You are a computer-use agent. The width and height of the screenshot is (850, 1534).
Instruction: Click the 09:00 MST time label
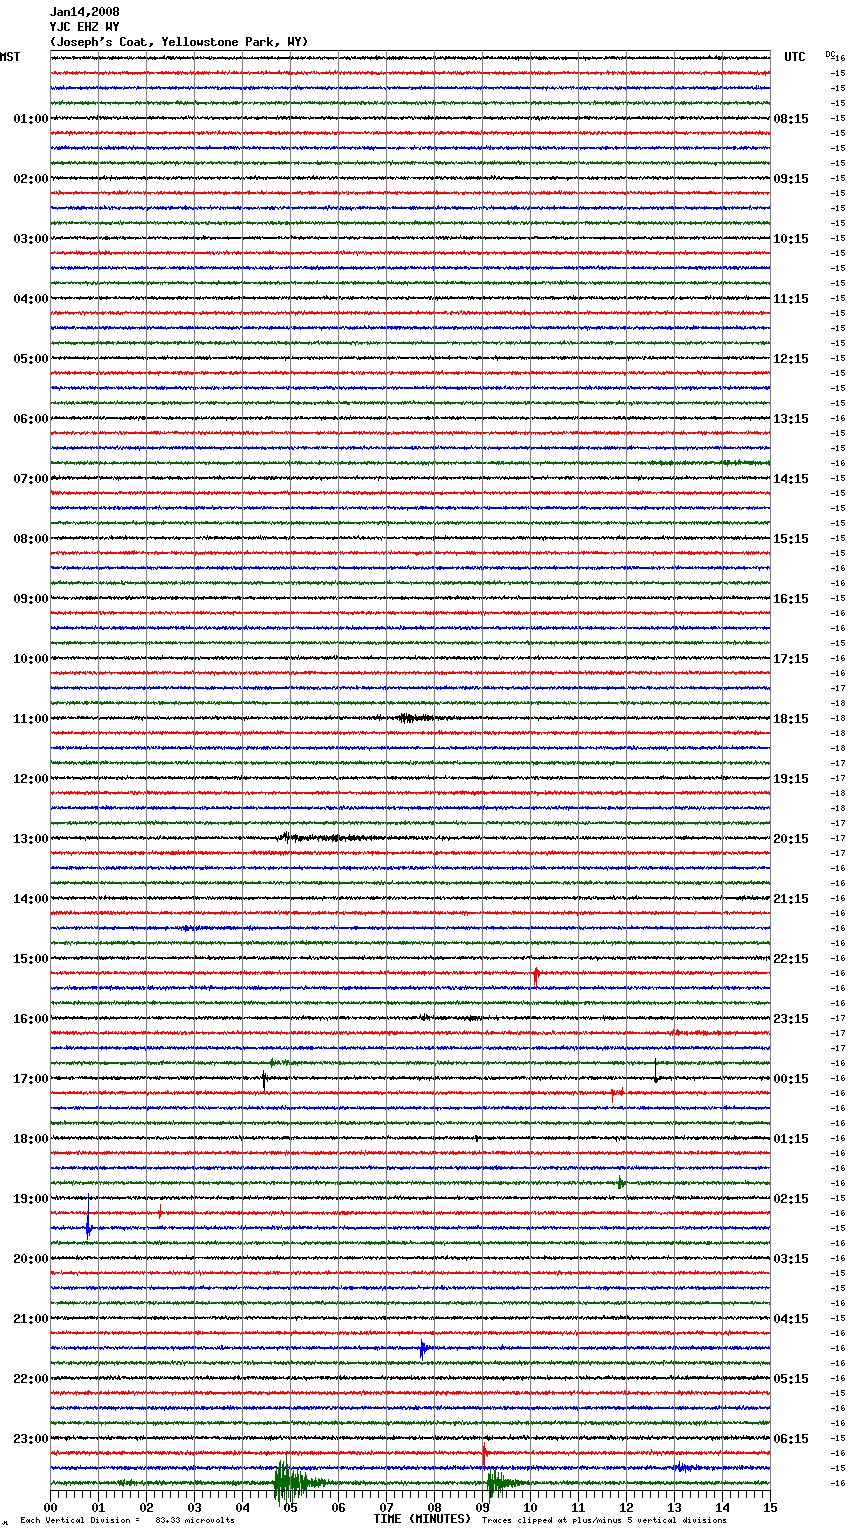coord(31,599)
